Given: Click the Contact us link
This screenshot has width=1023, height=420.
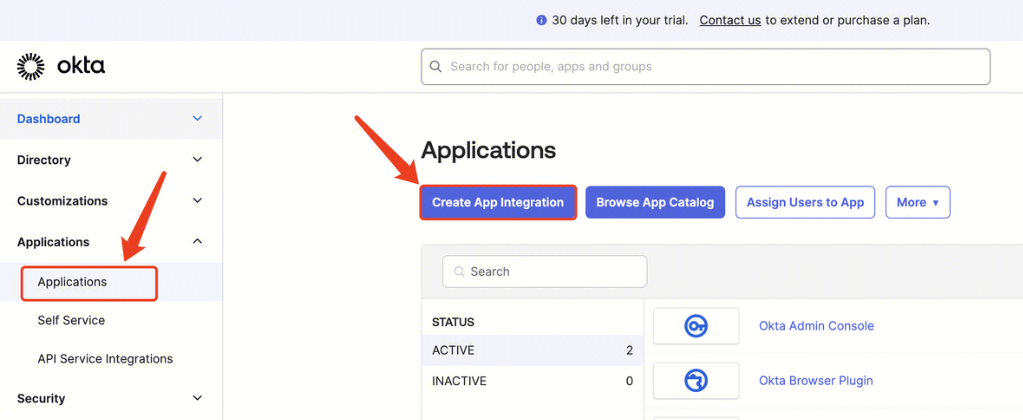Looking at the screenshot, I should pos(730,20).
